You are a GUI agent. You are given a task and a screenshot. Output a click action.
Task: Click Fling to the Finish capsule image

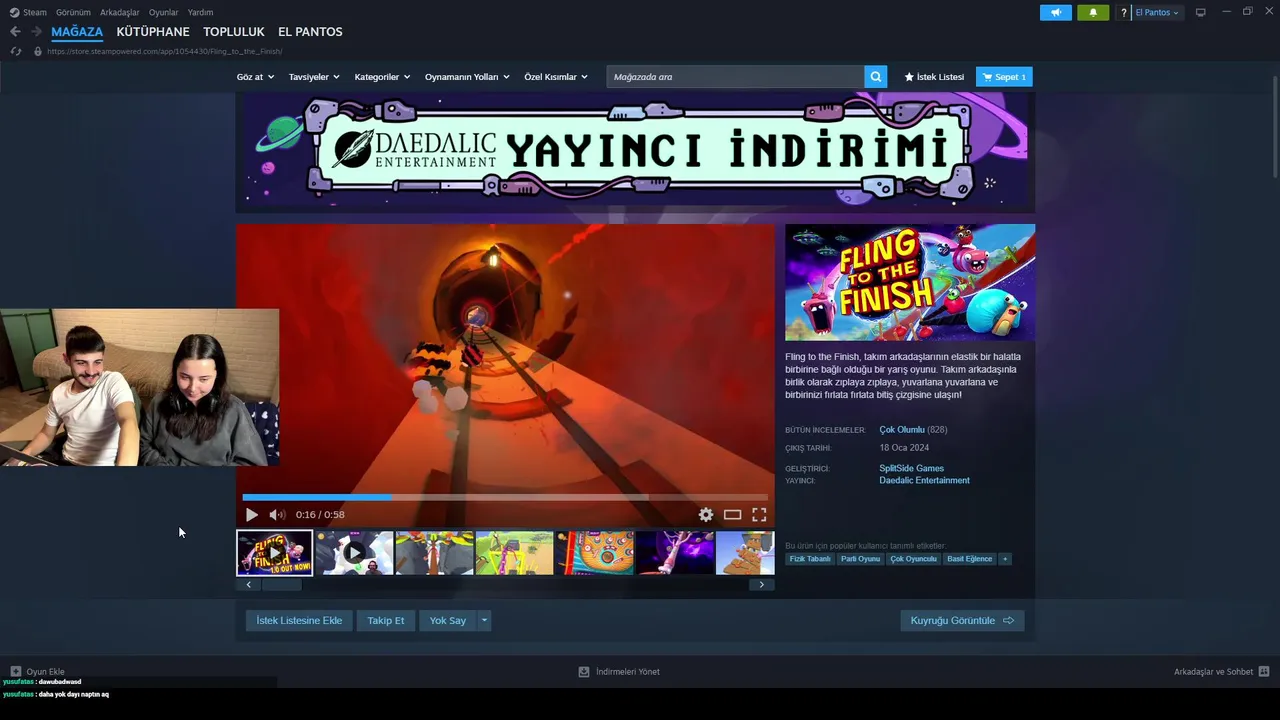[910, 282]
